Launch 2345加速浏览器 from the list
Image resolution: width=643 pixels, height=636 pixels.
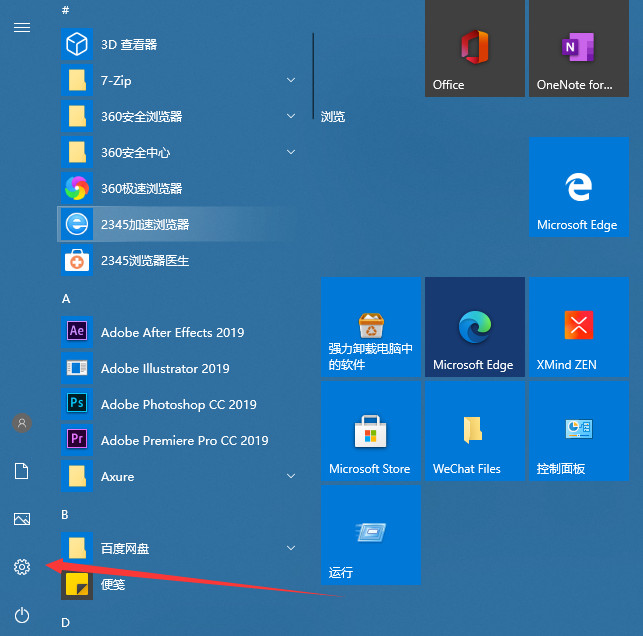[178, 224]
